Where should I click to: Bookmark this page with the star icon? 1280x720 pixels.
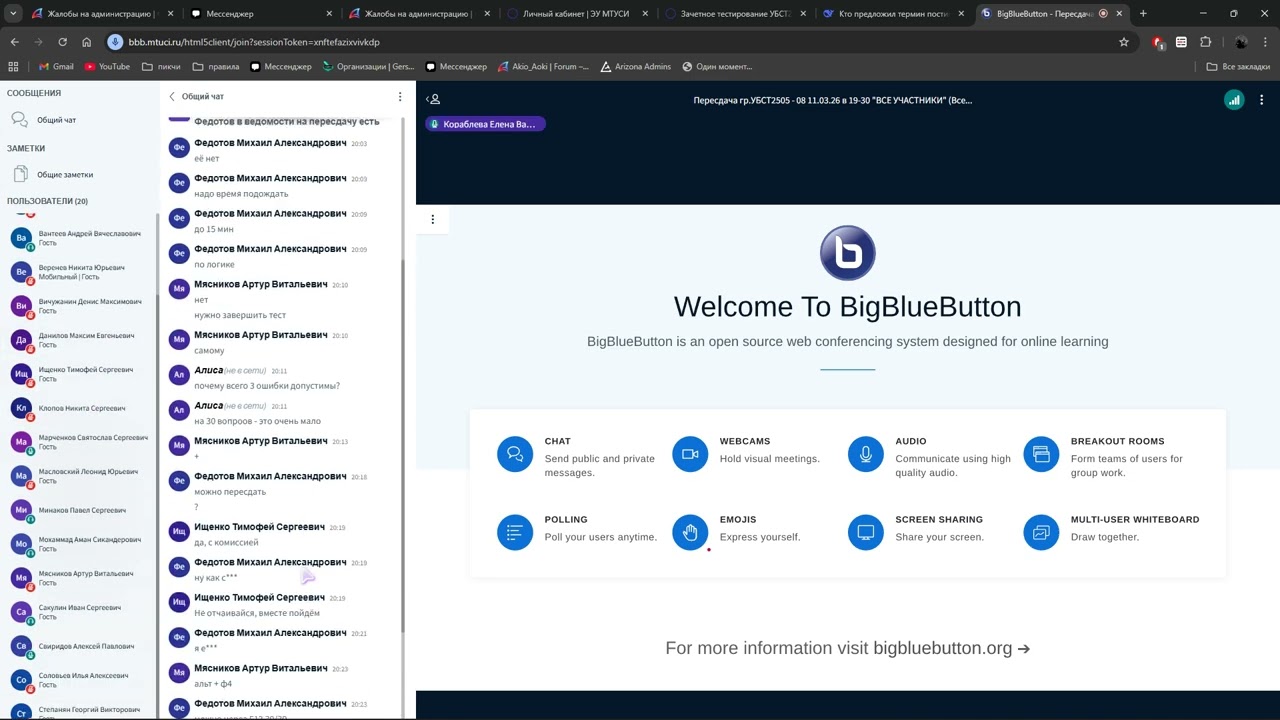pos(1124,42)
